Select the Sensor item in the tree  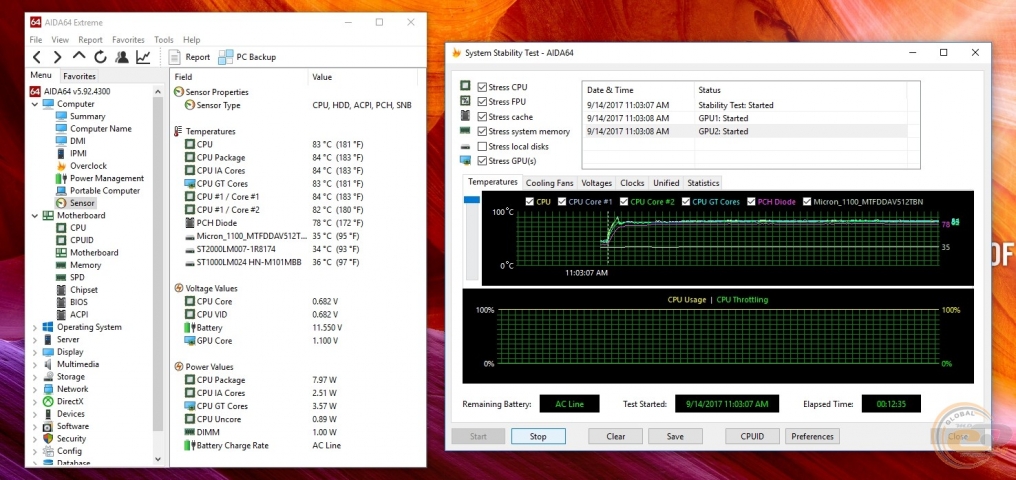[x=82, y=203]
